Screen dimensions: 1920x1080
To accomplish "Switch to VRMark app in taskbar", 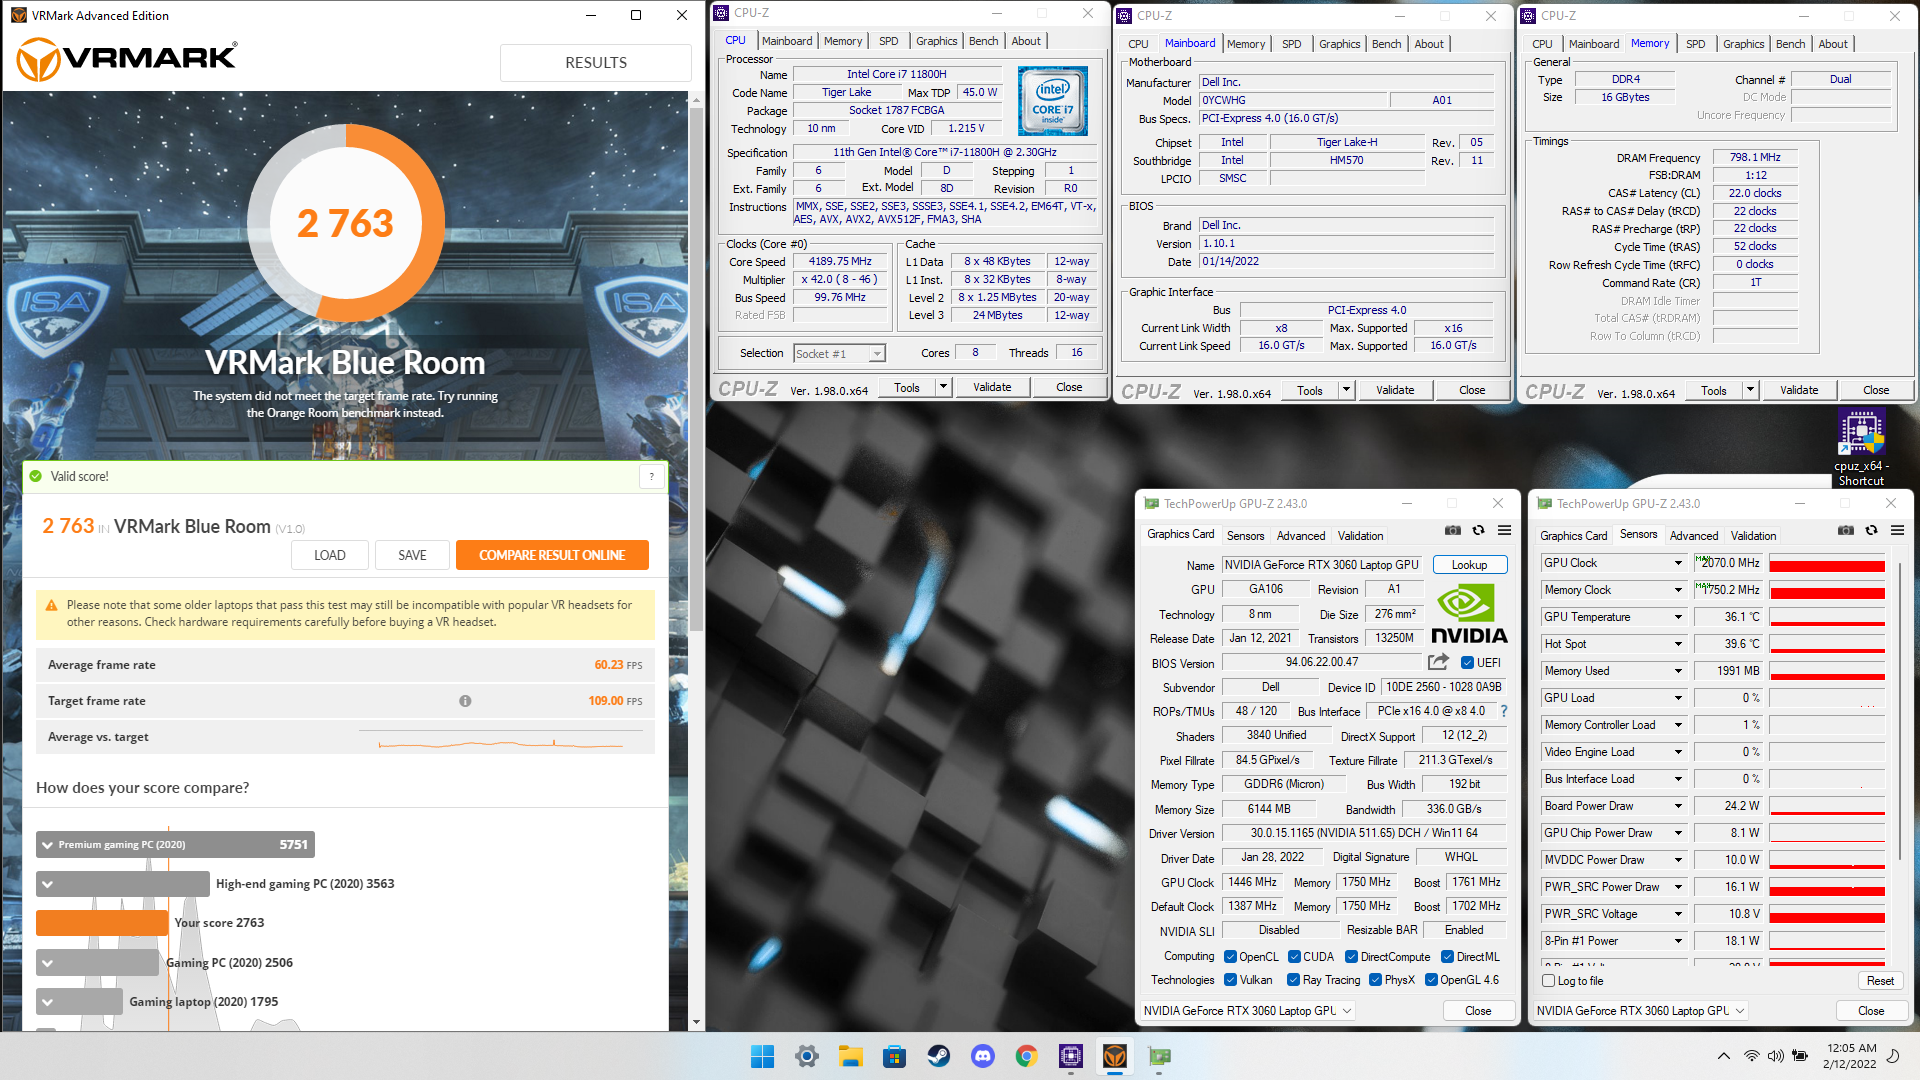I will point(1115,1056).
